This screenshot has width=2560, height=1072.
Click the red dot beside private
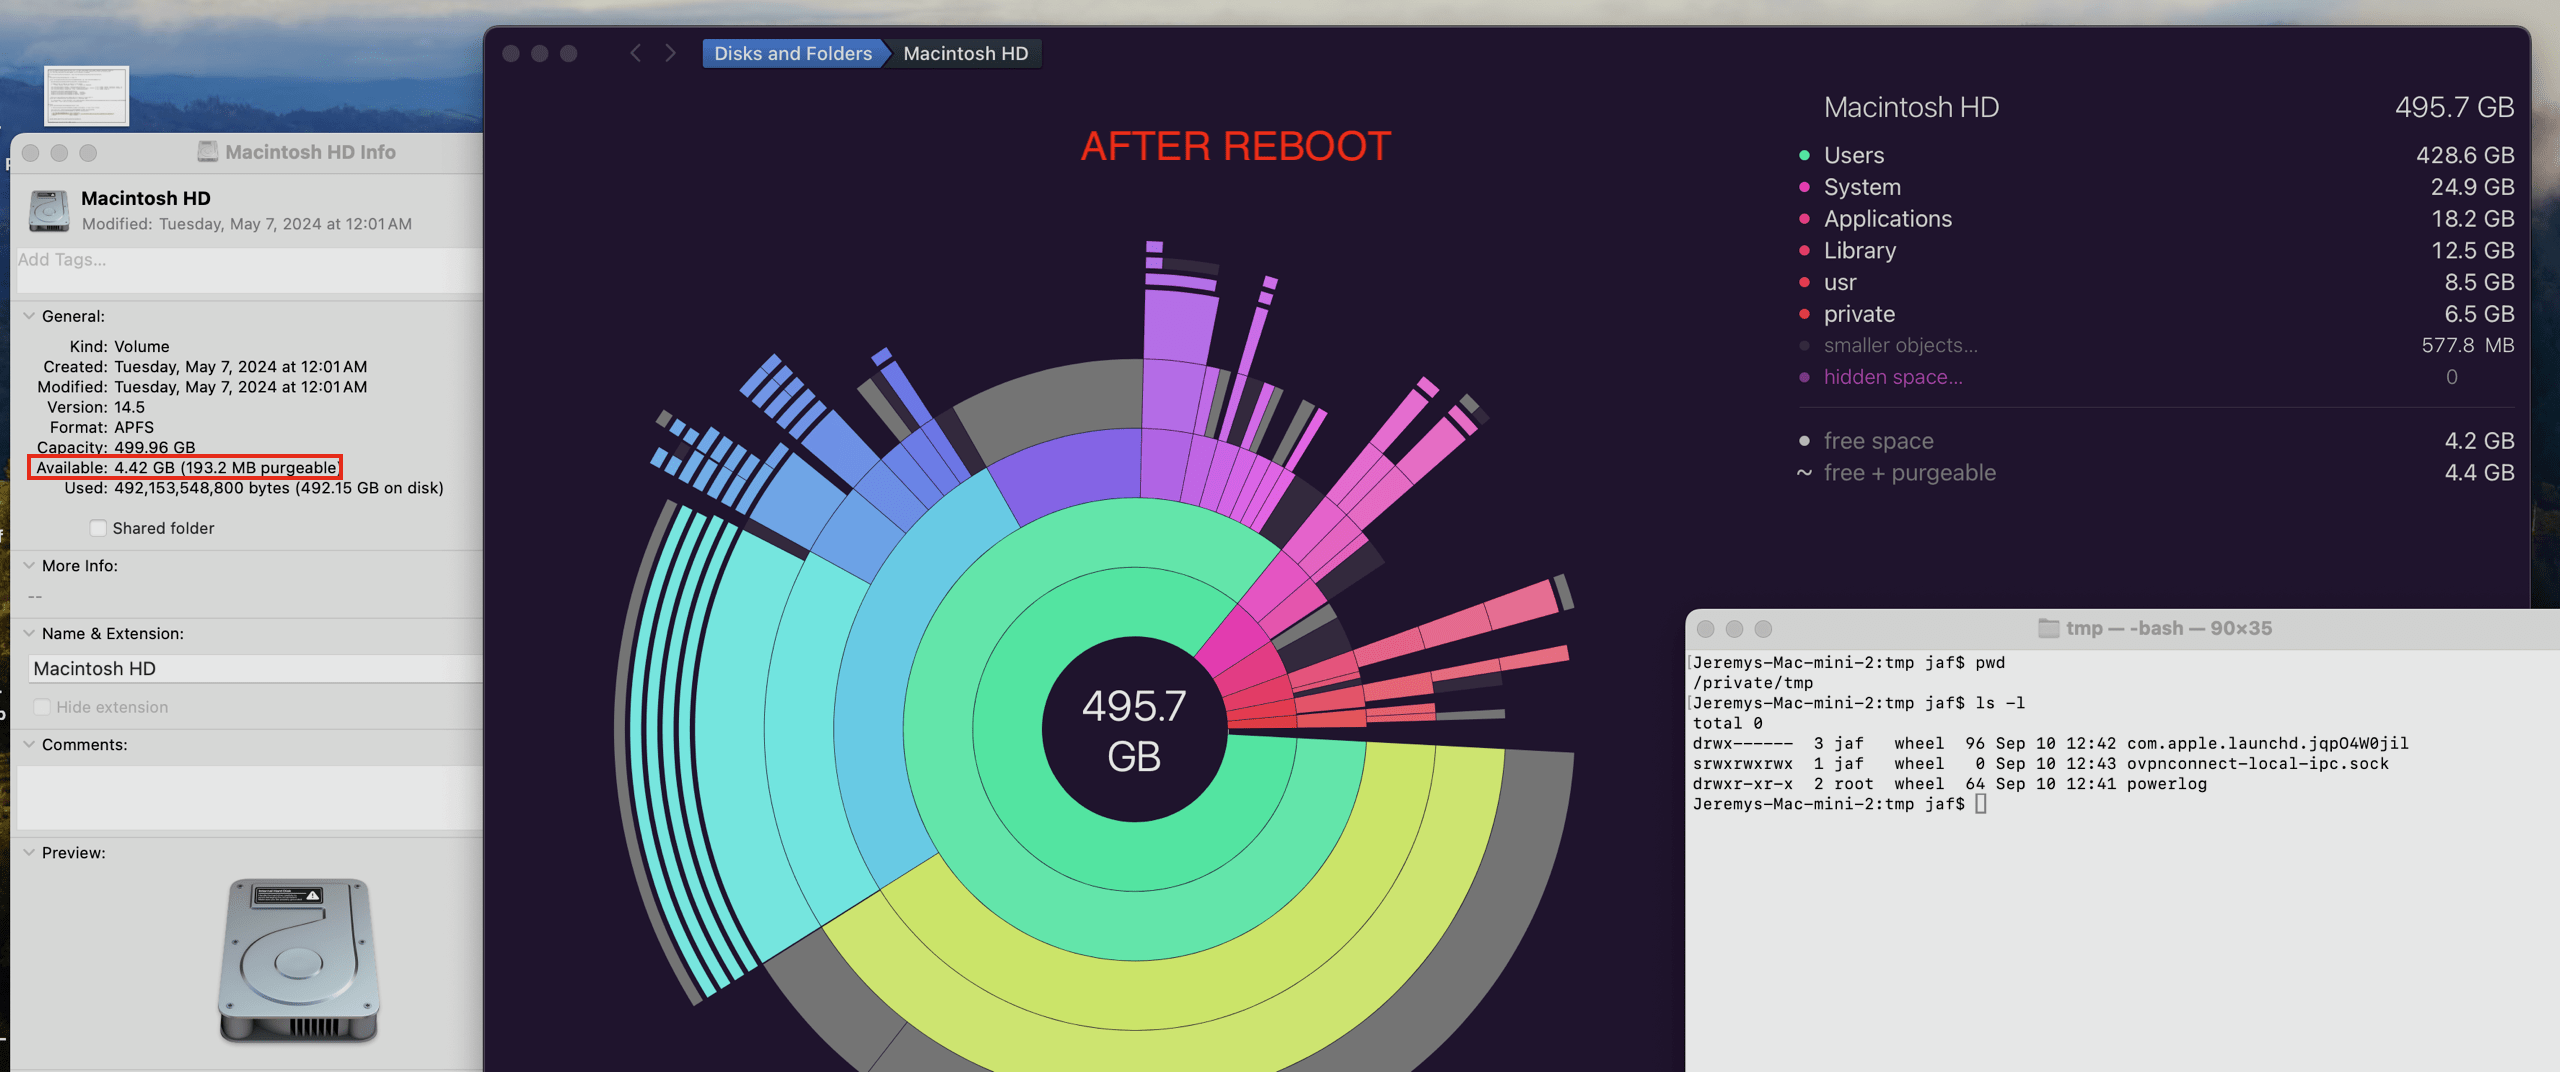point(1804,314)
